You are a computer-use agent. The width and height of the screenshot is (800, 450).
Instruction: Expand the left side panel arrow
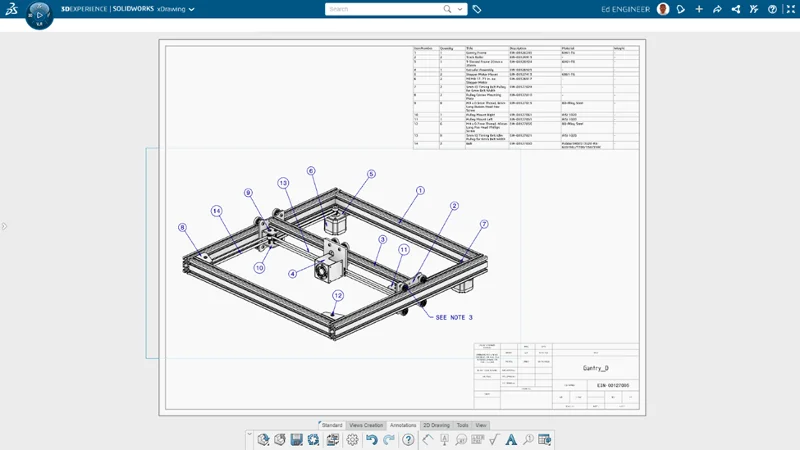(4, 226)
